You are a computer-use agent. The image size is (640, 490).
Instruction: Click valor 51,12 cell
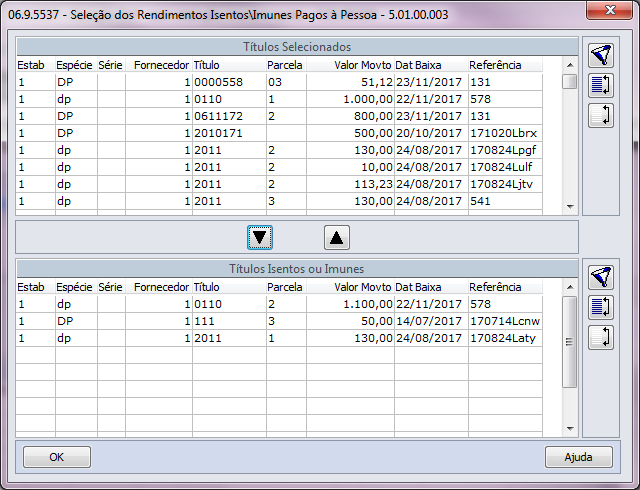coord(350,82)
